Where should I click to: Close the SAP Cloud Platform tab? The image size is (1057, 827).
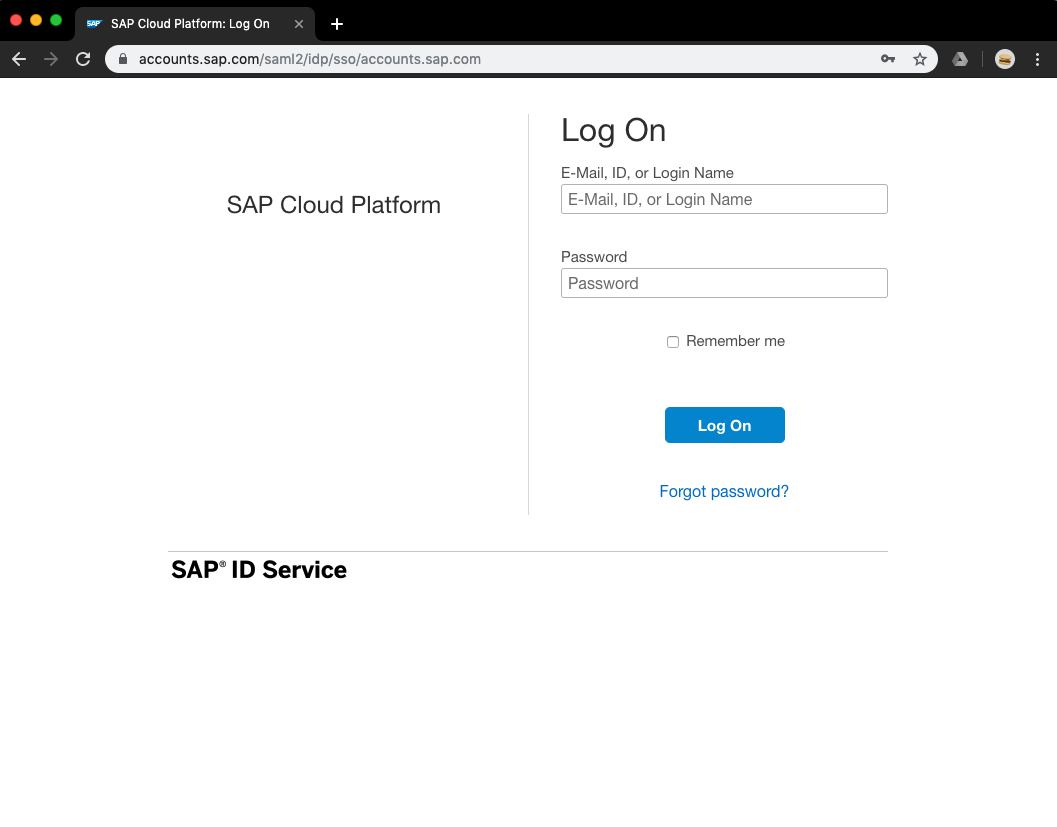point(299,24)
